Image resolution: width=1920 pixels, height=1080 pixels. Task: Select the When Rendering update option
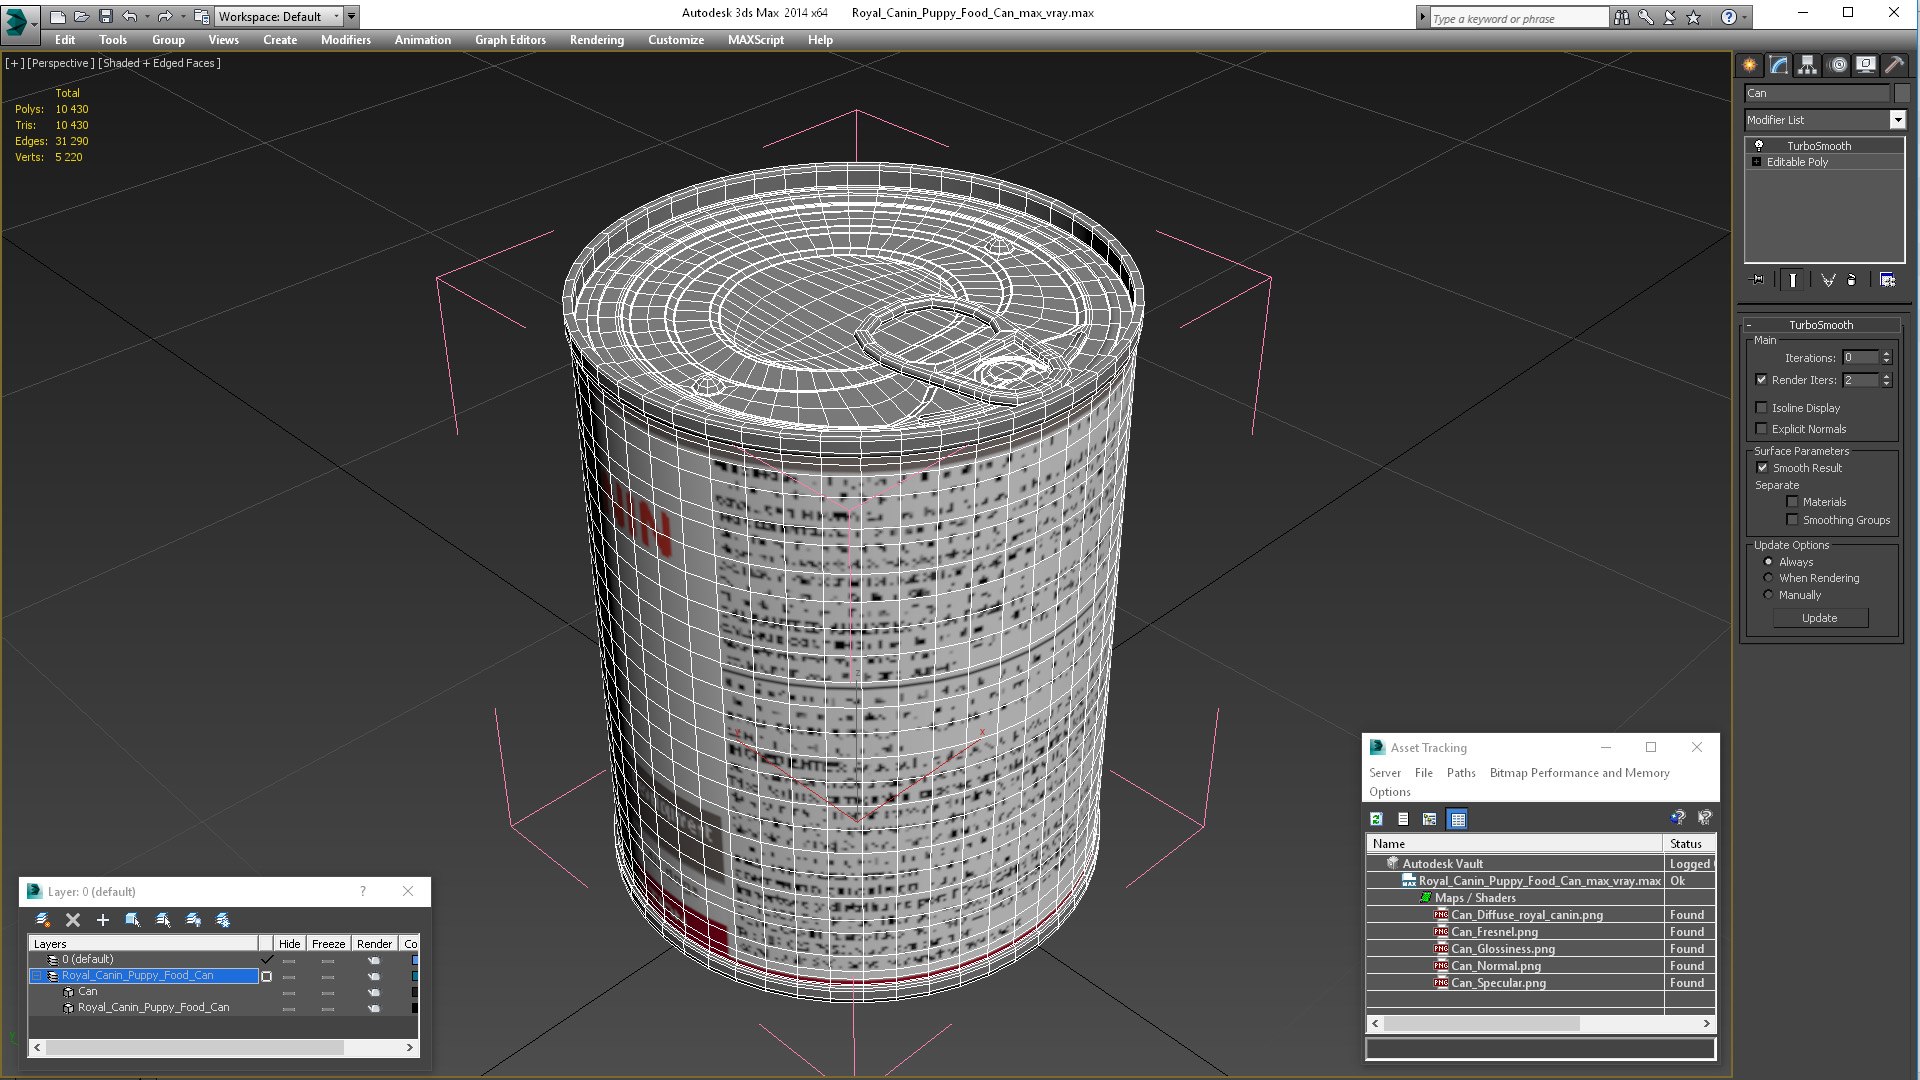pos(1768,578)
